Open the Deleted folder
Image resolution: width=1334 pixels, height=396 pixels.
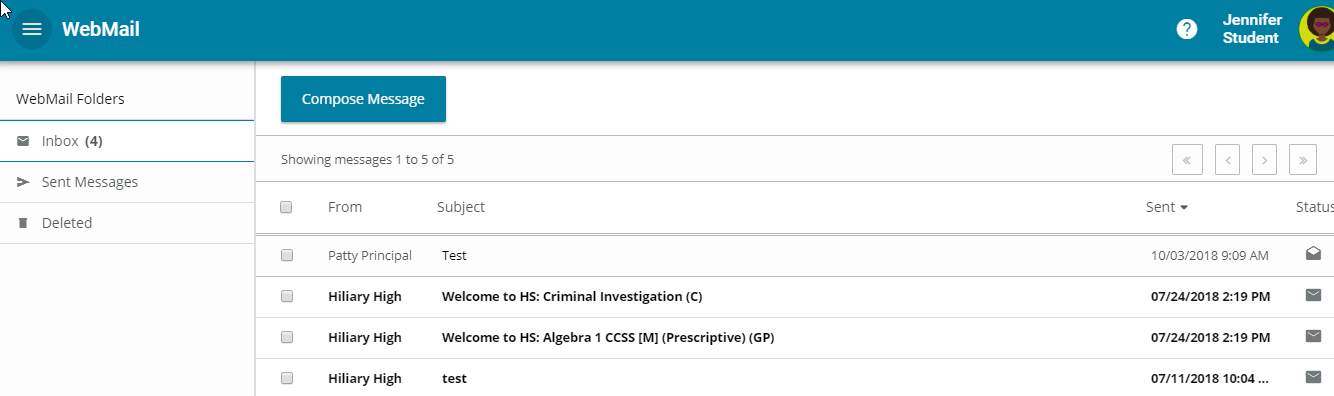(127, 223)
